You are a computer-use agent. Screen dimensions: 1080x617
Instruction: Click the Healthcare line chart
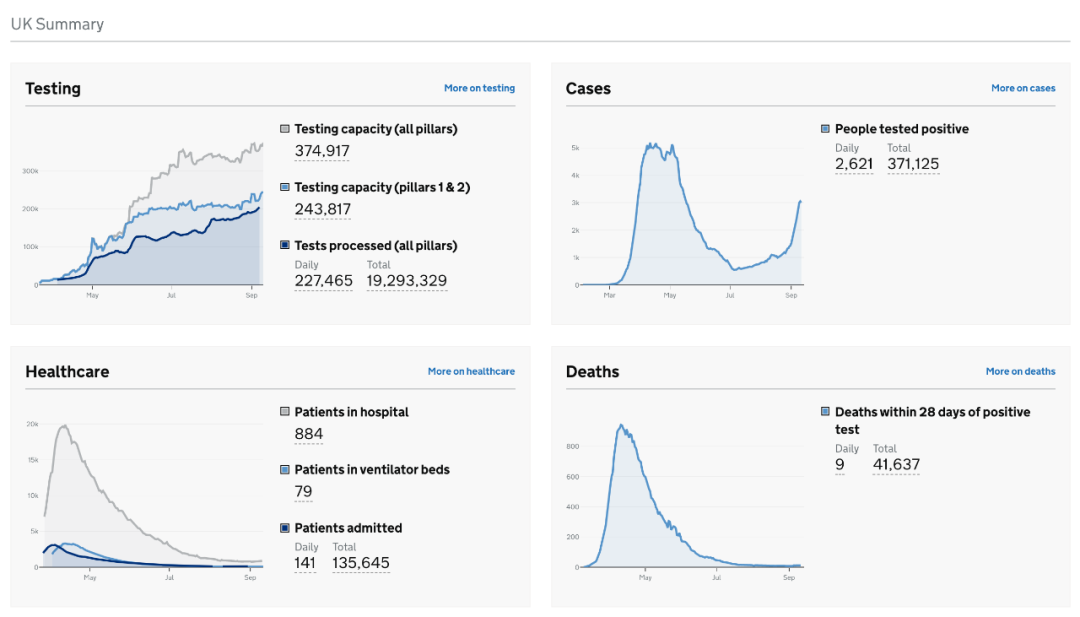[x=144, y=501]
